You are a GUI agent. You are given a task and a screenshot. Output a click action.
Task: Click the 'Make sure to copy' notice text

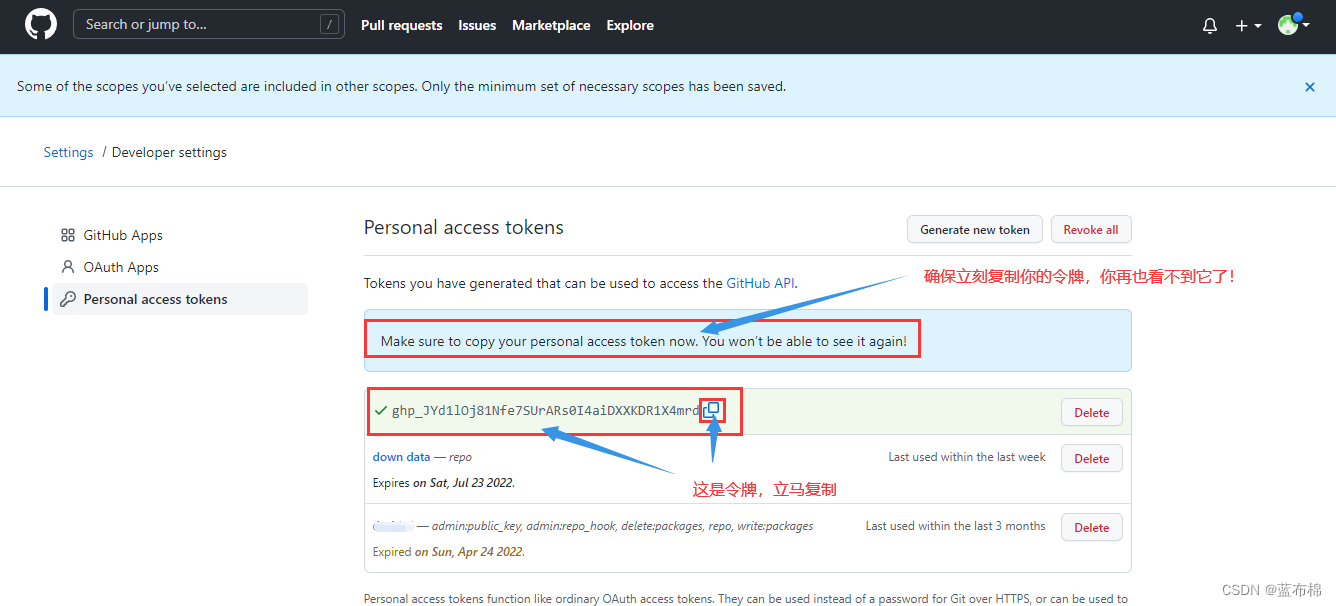coord(644,341)
